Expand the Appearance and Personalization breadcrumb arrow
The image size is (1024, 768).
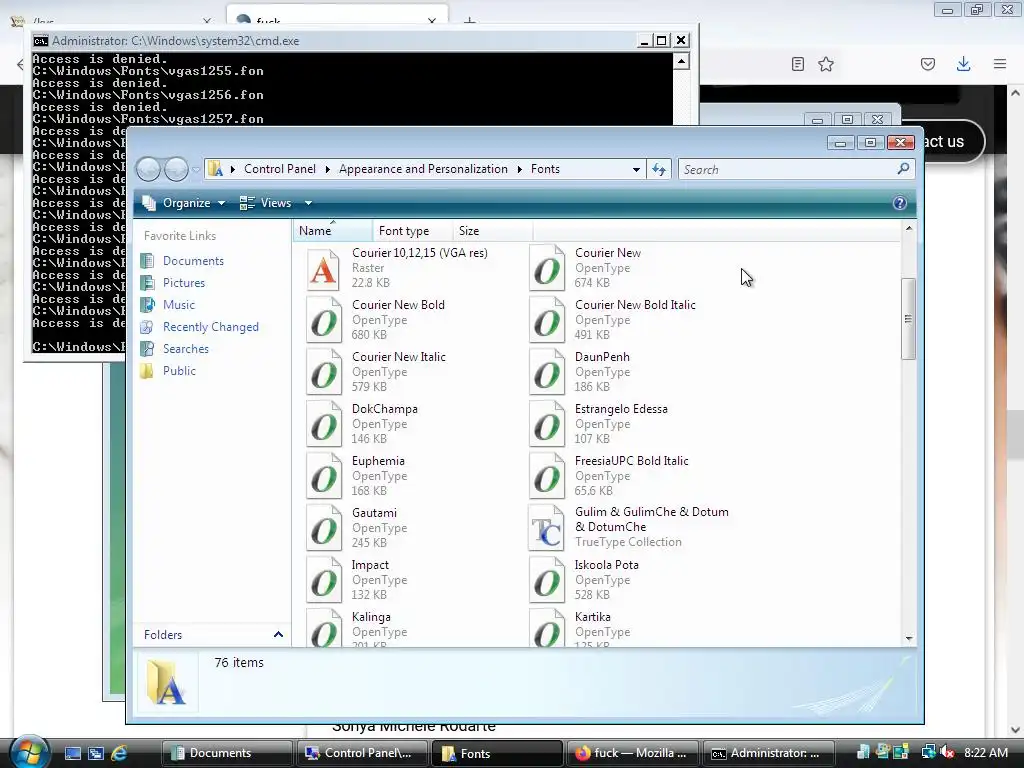(519, 169)
